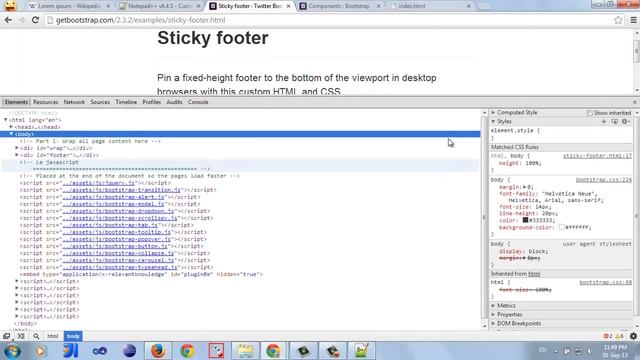Open bootstrap.css:224 source link
This screenshot has height=360, width=640.
[604, 180]
